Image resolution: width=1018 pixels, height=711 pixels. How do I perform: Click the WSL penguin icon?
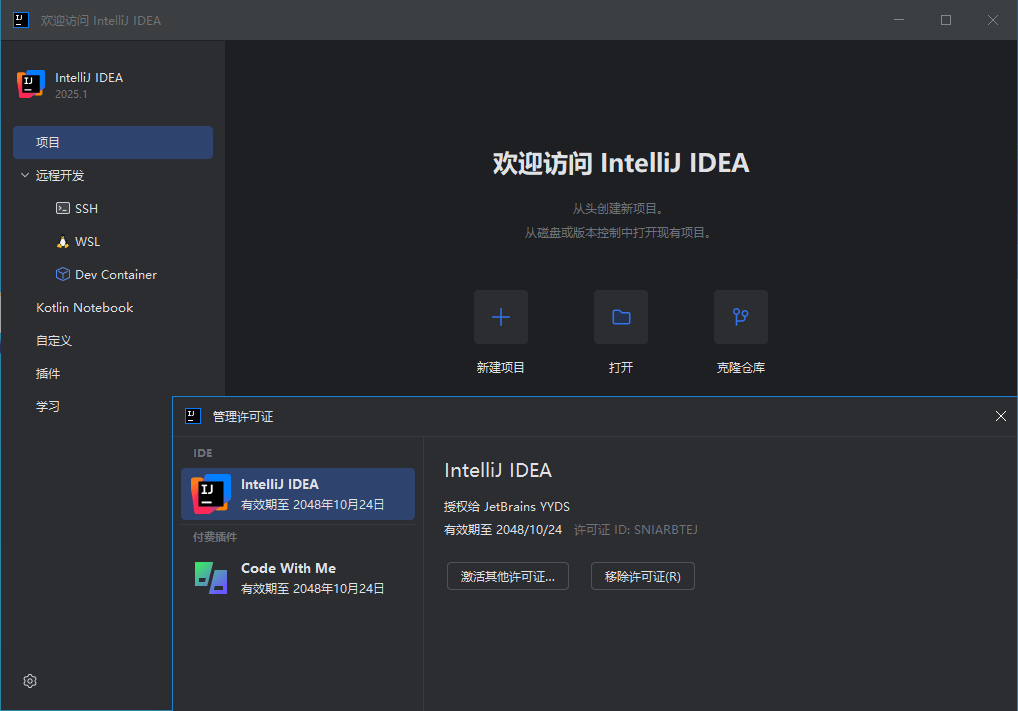pos(63,242)
